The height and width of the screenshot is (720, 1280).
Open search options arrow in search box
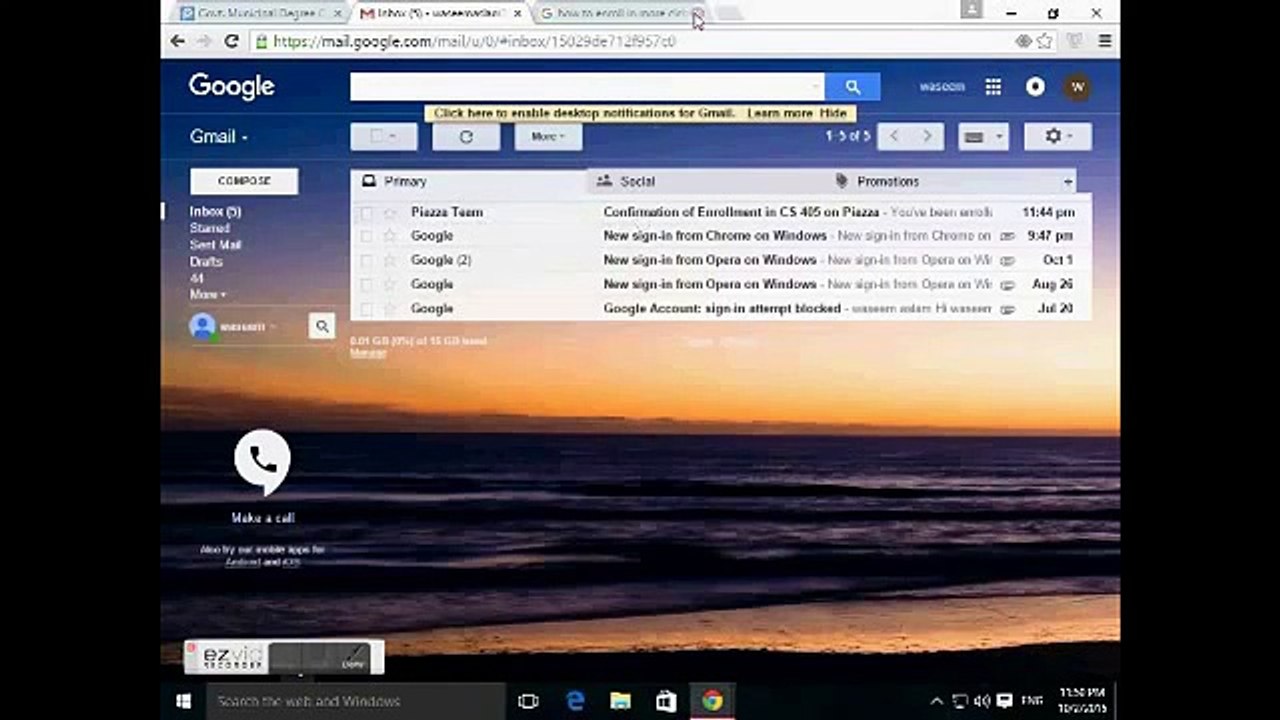point(816,87)
